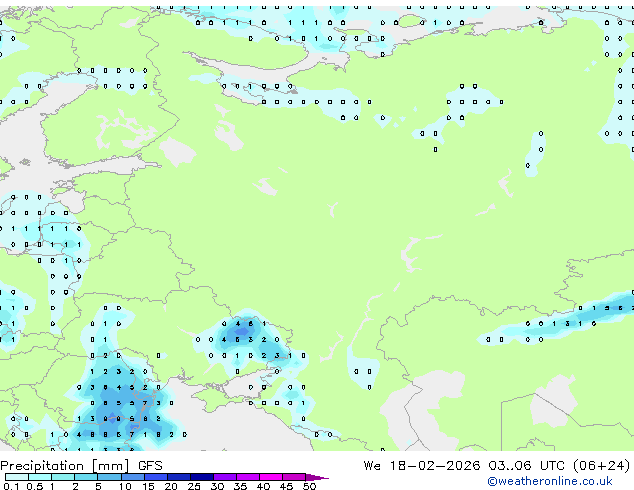Open the weatheronline.co.uk copyright link
Viewport: 634px width, 490px height.
pos(550,481)
